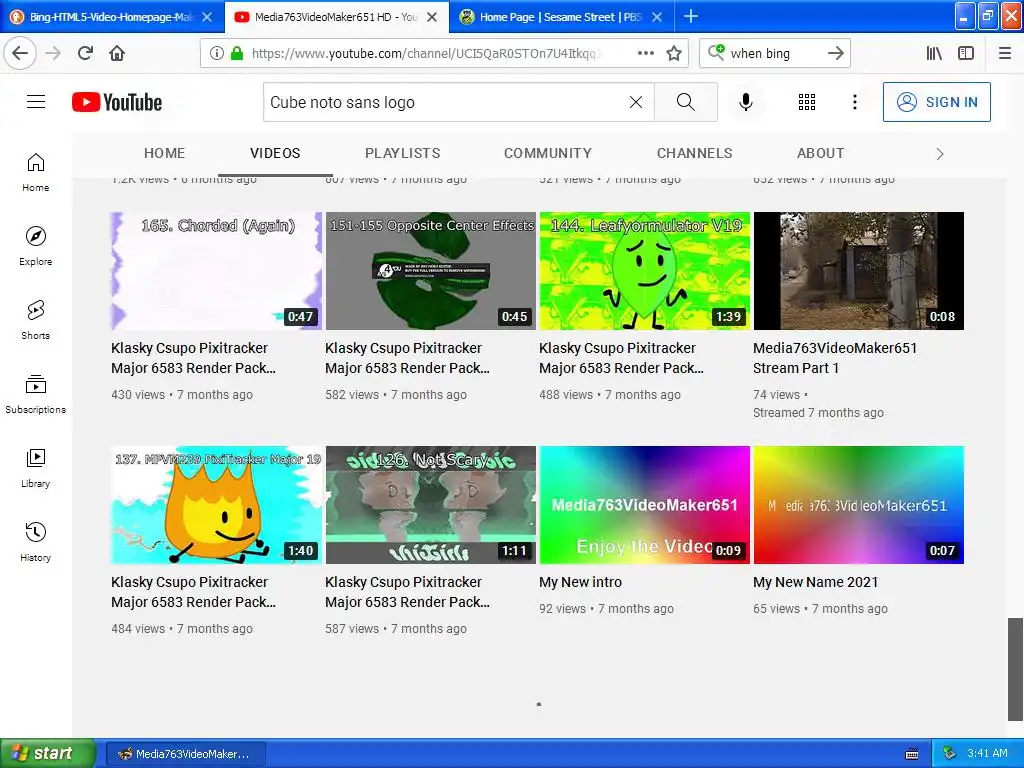Open channel HOME tab

click(x=165, y=153)
